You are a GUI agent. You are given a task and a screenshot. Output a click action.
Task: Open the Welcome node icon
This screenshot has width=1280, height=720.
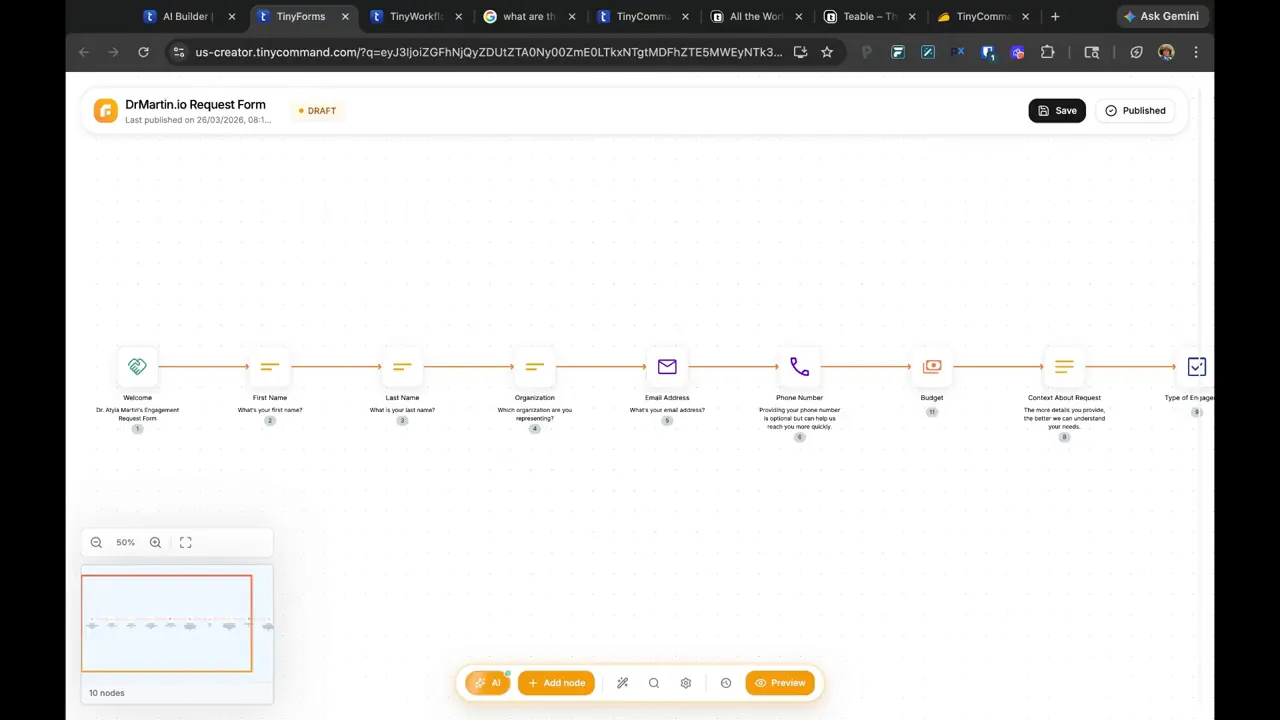[137, 366]
